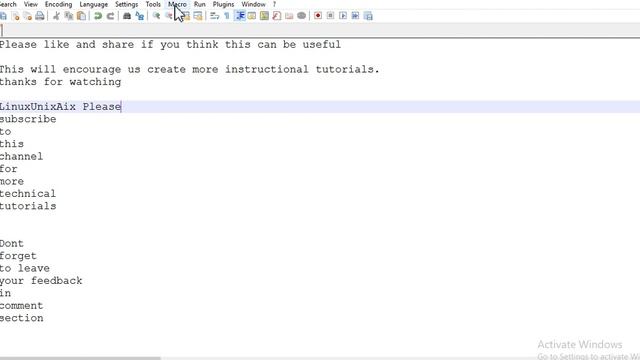
Task: Close the current document via toolbar
Action: point(16,16)
